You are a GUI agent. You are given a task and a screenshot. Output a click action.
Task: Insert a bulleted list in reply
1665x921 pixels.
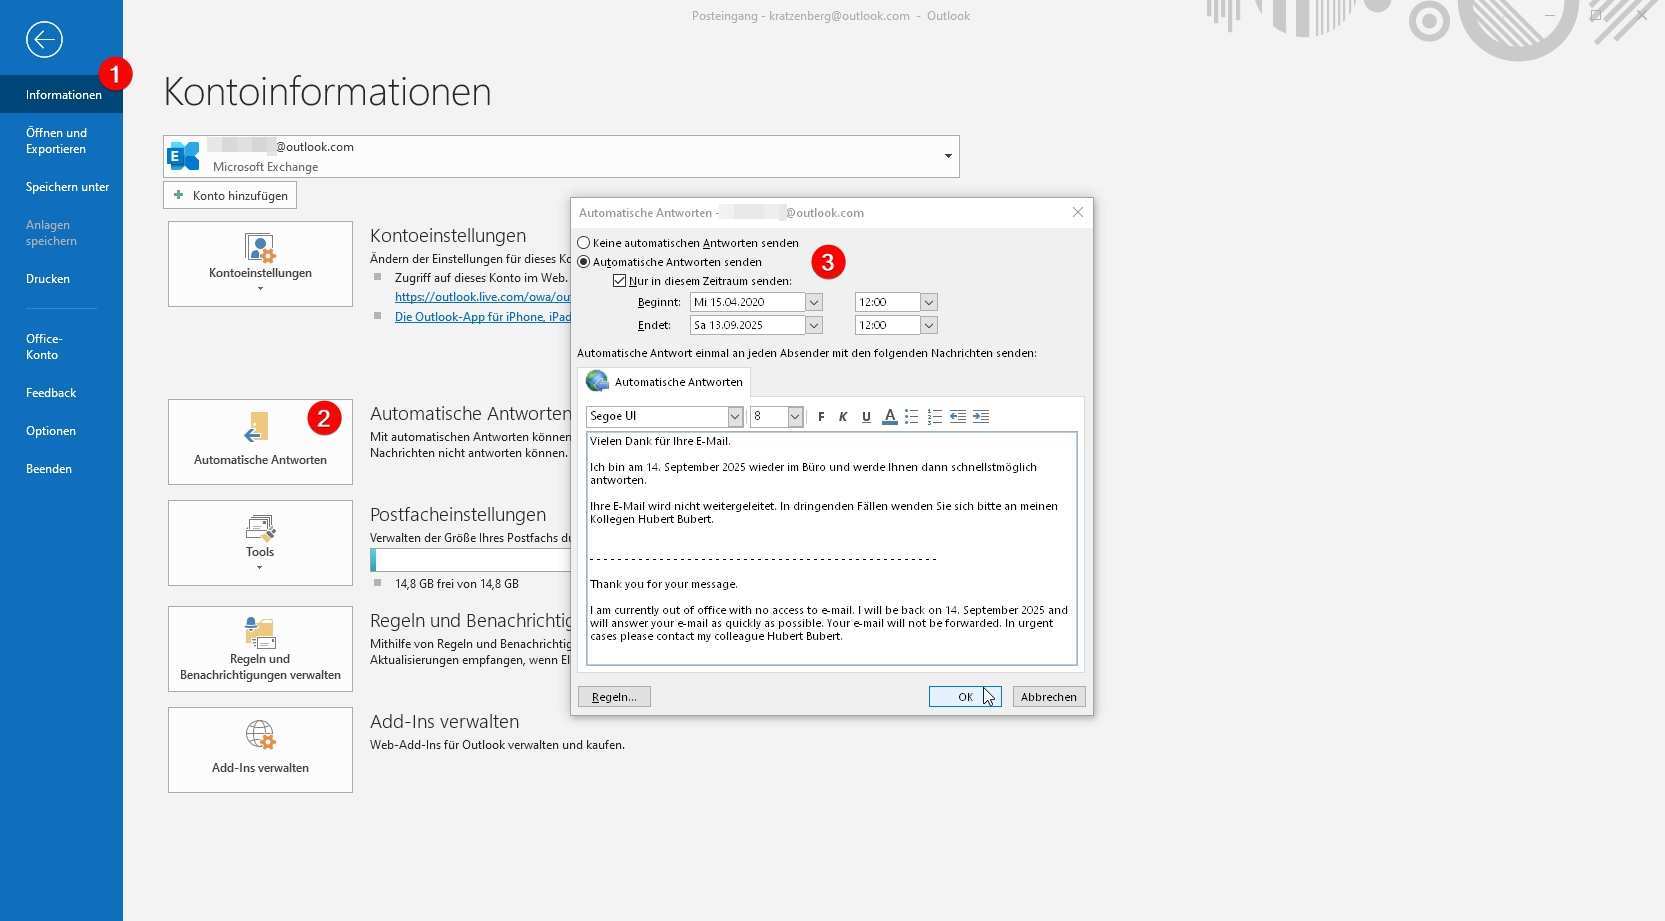click(911, 417)
